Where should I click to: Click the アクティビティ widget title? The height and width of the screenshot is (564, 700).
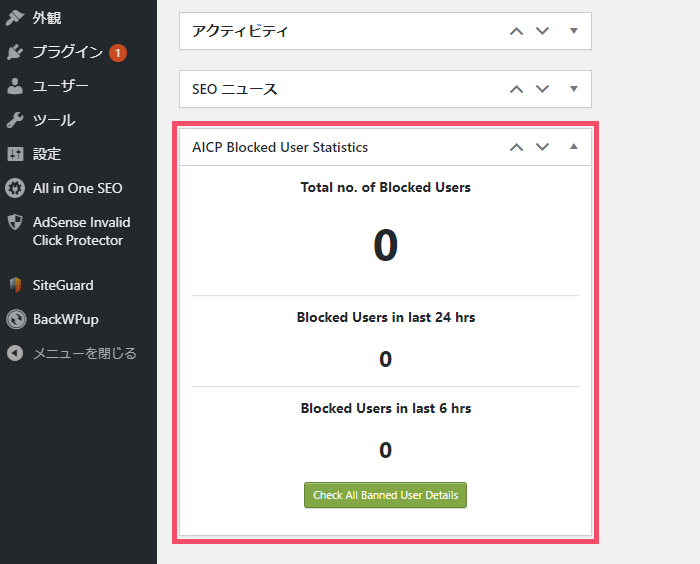[240, 31]
